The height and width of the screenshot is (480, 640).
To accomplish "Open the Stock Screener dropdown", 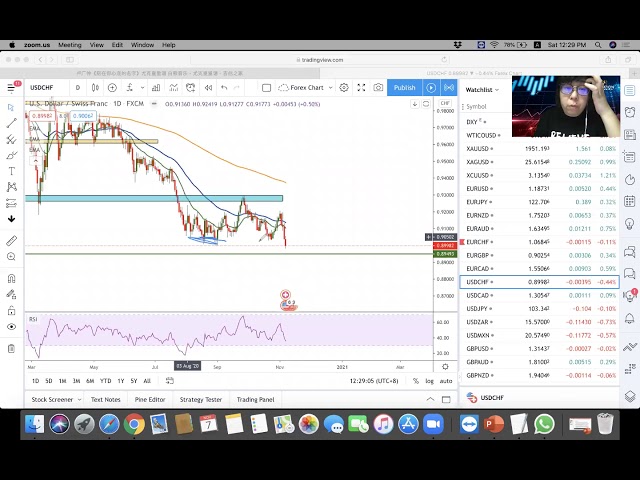I will (55, 399).
